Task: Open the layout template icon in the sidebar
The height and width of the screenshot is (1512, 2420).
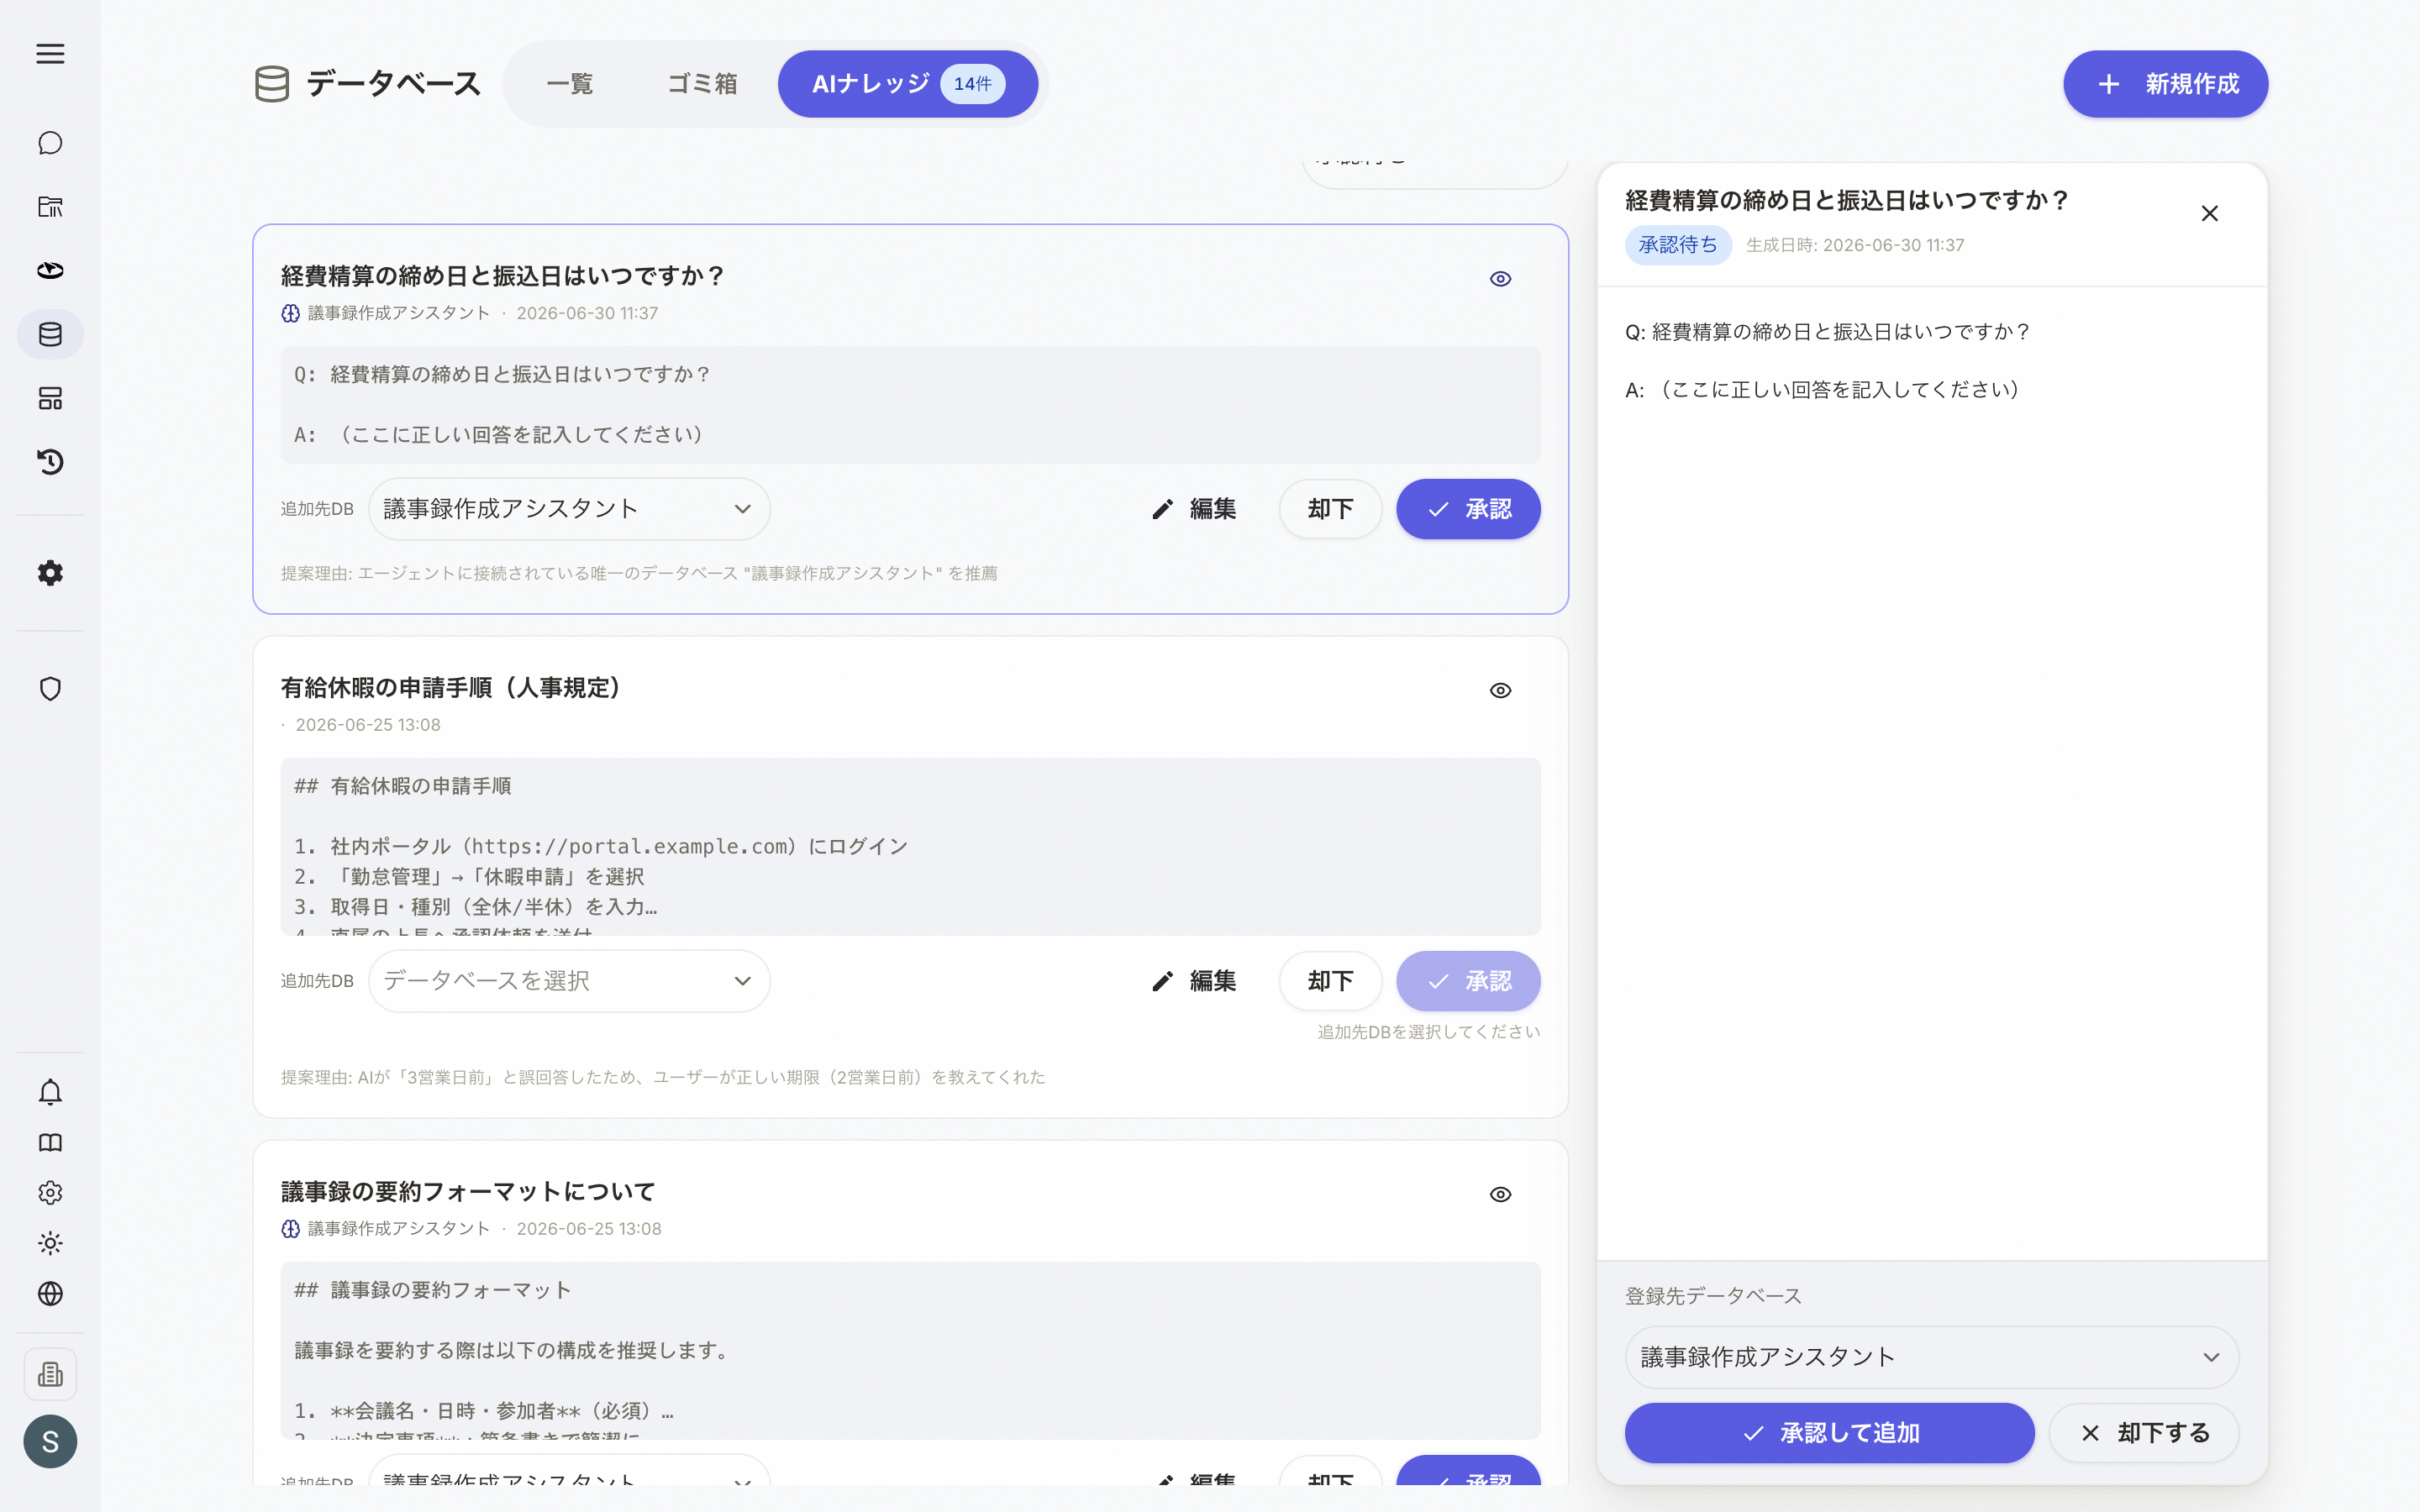Action: (50, 398)
